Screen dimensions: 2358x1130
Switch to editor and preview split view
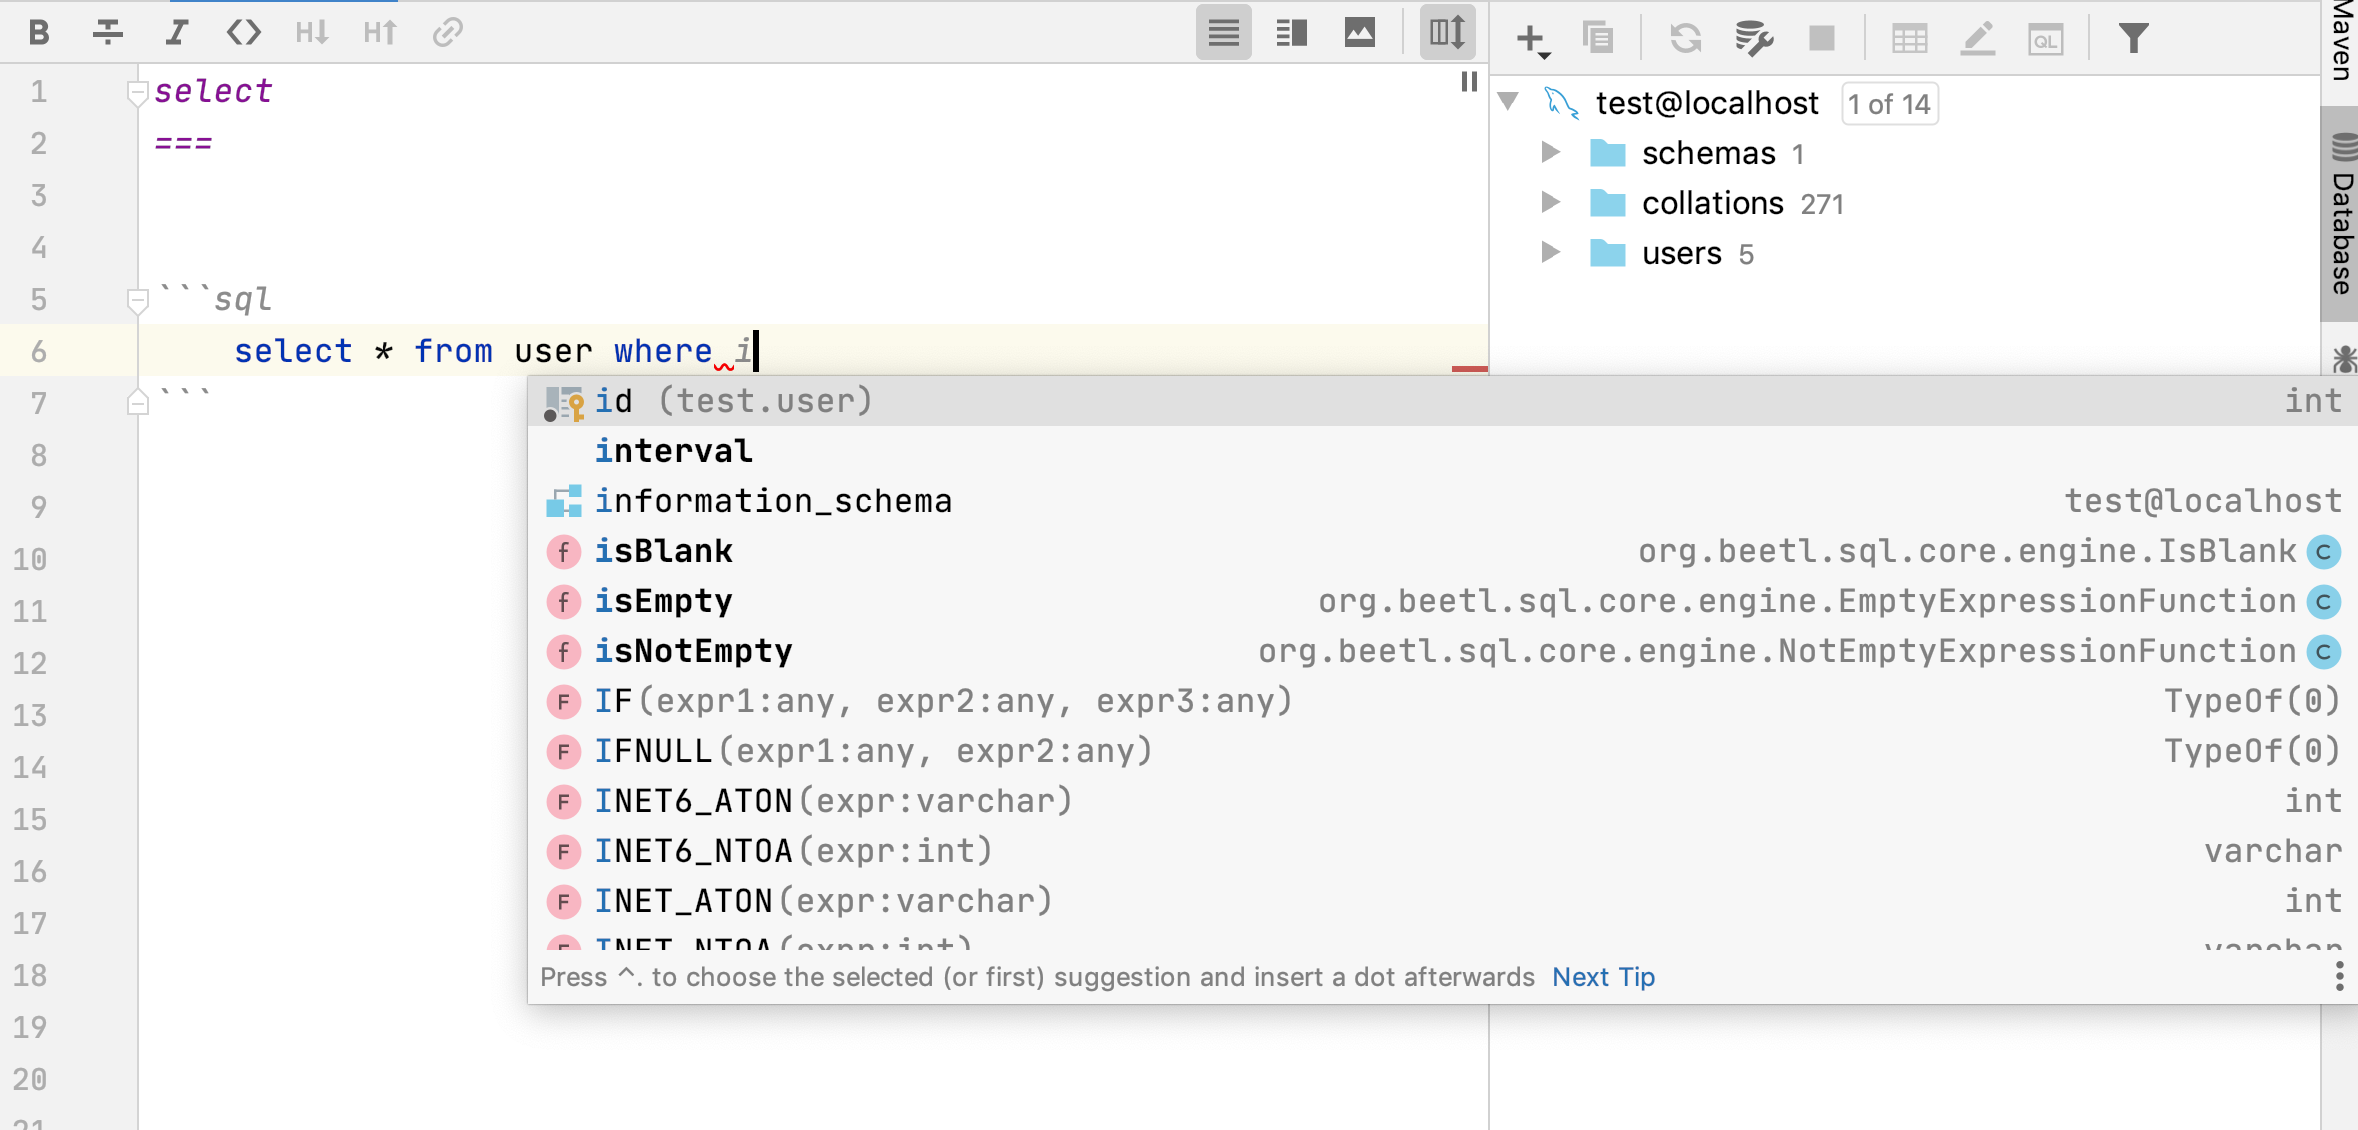pyautogui.click(x=1291, y=33)
